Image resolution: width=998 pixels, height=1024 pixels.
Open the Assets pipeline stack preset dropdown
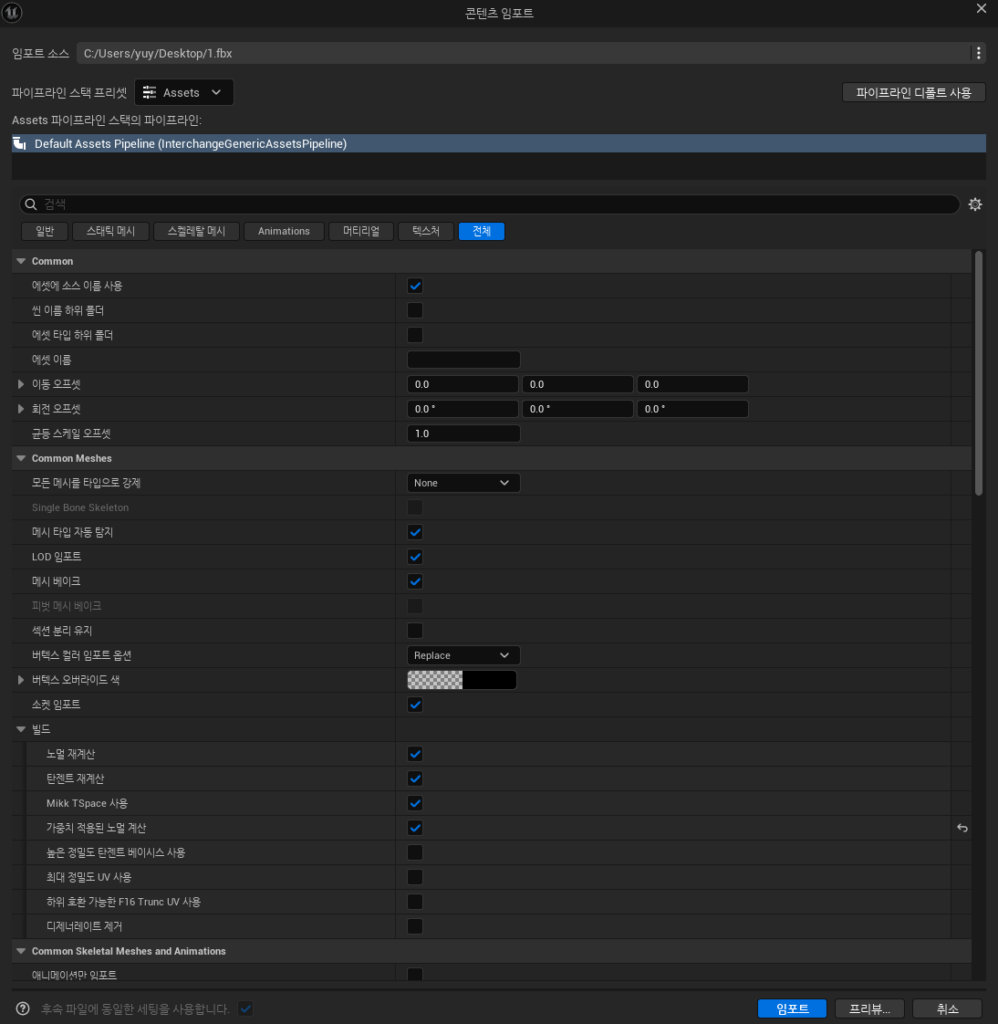184,93
